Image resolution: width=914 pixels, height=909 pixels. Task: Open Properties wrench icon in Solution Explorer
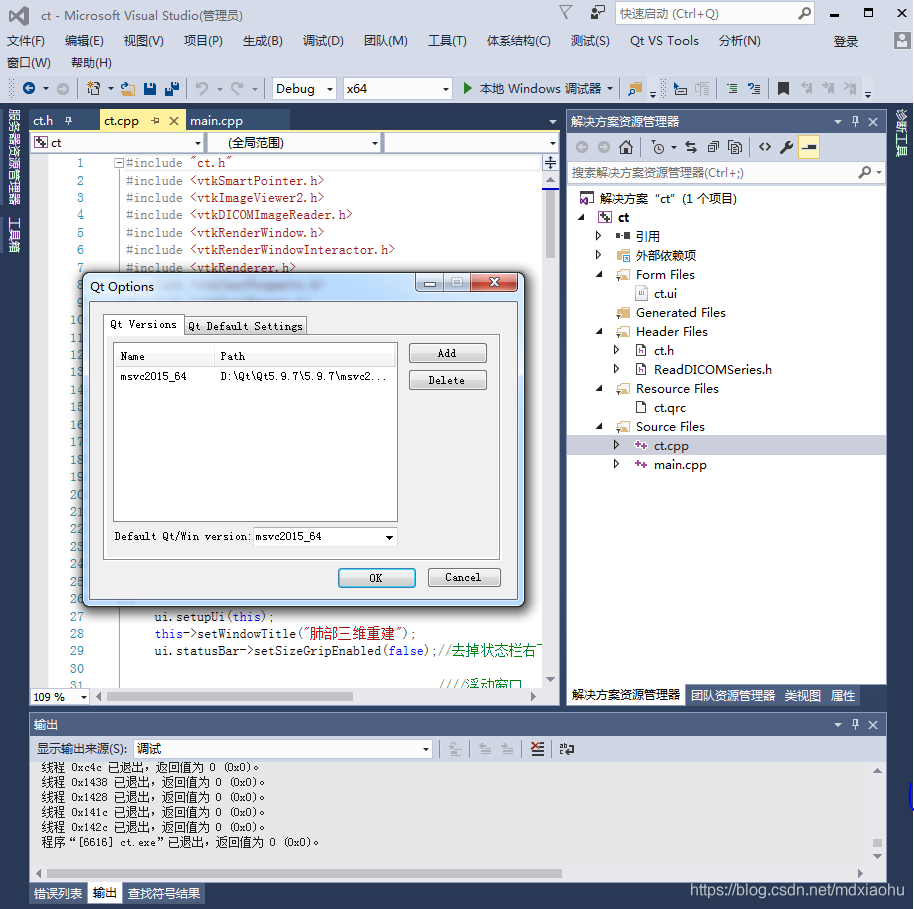pos(786,148)
